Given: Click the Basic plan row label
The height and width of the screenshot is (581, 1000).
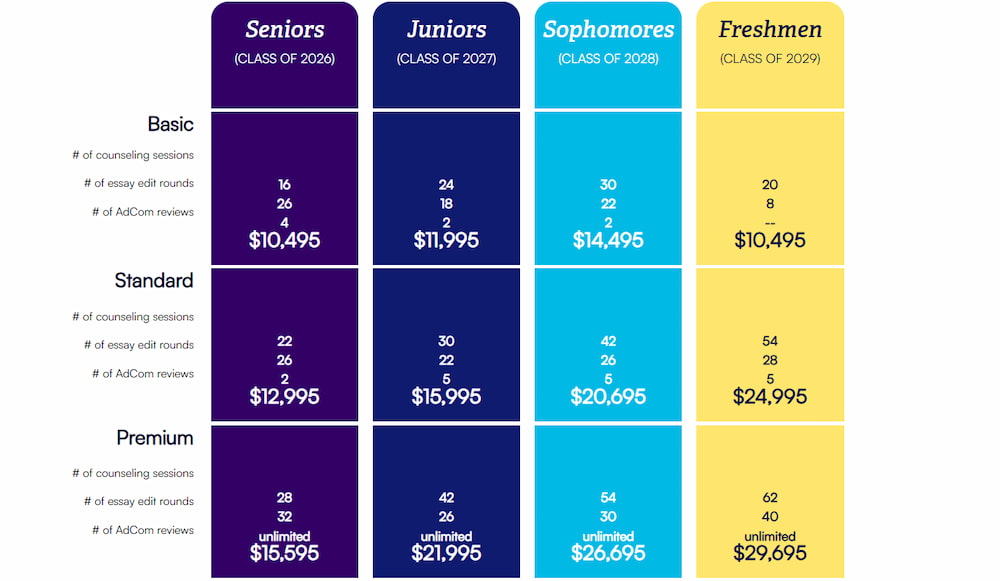Looking at the screenshot, I should pos(170,124).
